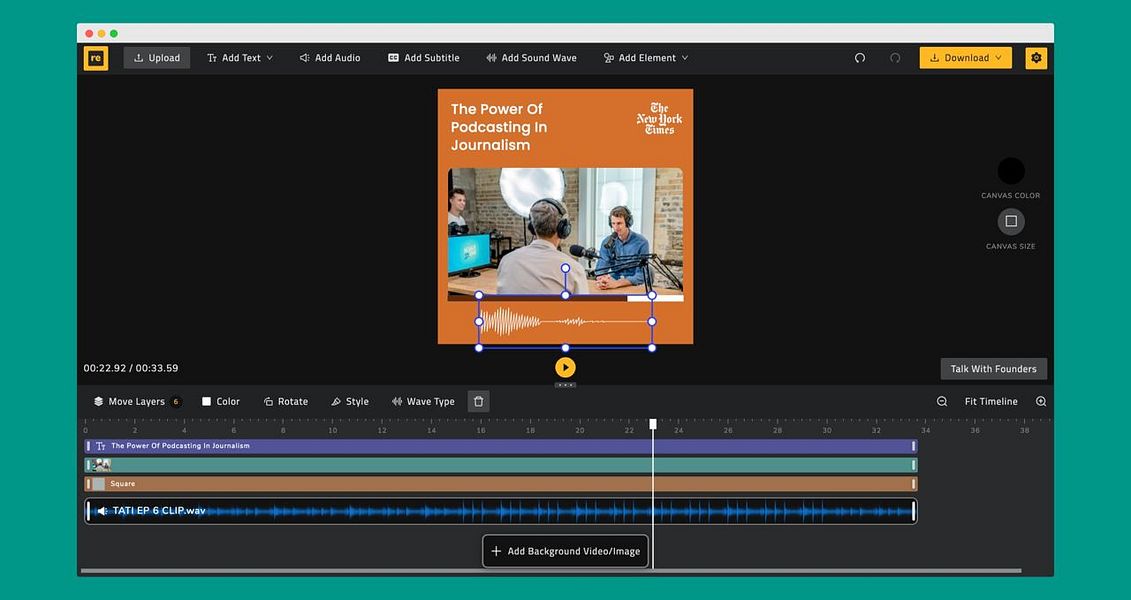
Task: Click the yellow 're' logo
Action: coord(96,58)
